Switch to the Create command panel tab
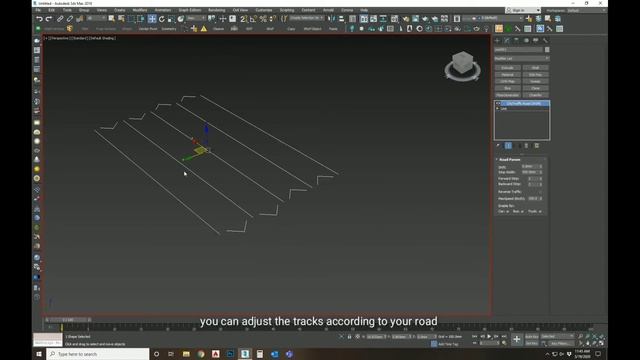640x360 pixels. coord(497,40)
